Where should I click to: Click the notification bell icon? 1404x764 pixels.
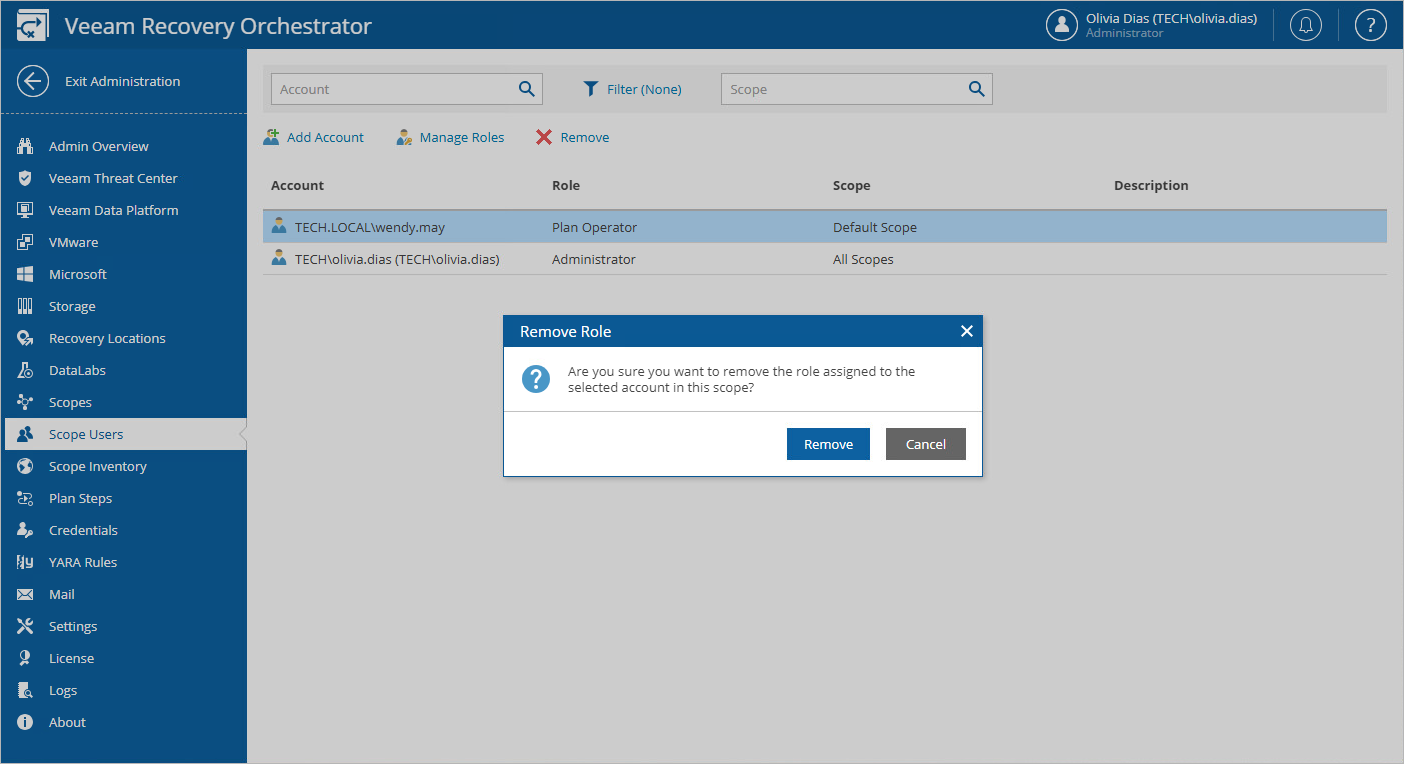pyautogui.click(x=1305, y=25)
